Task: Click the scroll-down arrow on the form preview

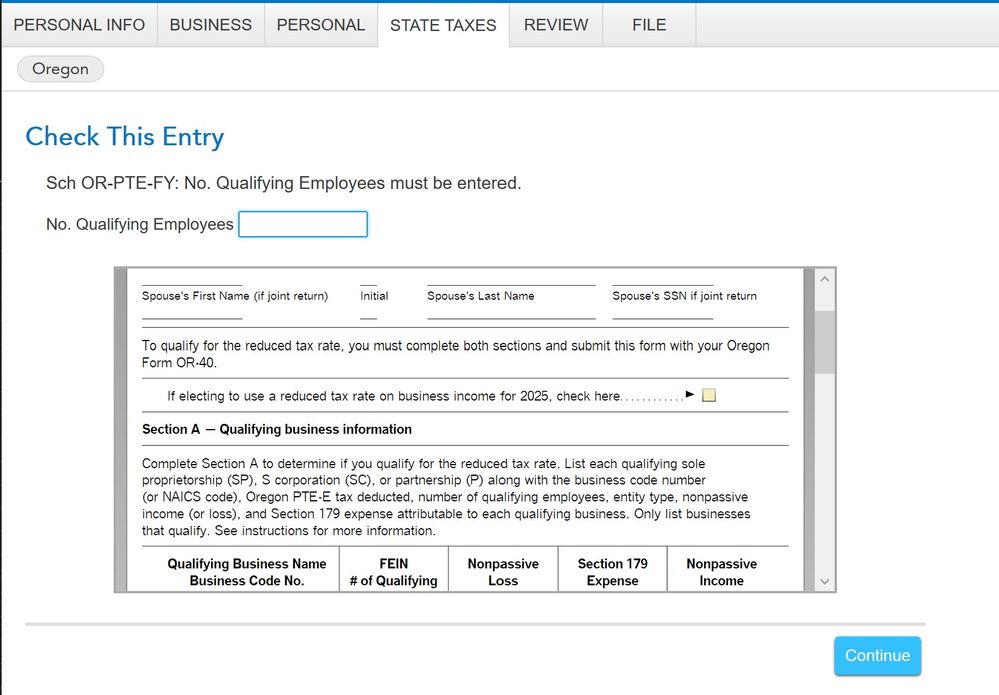Action: (x=824, y=581)
